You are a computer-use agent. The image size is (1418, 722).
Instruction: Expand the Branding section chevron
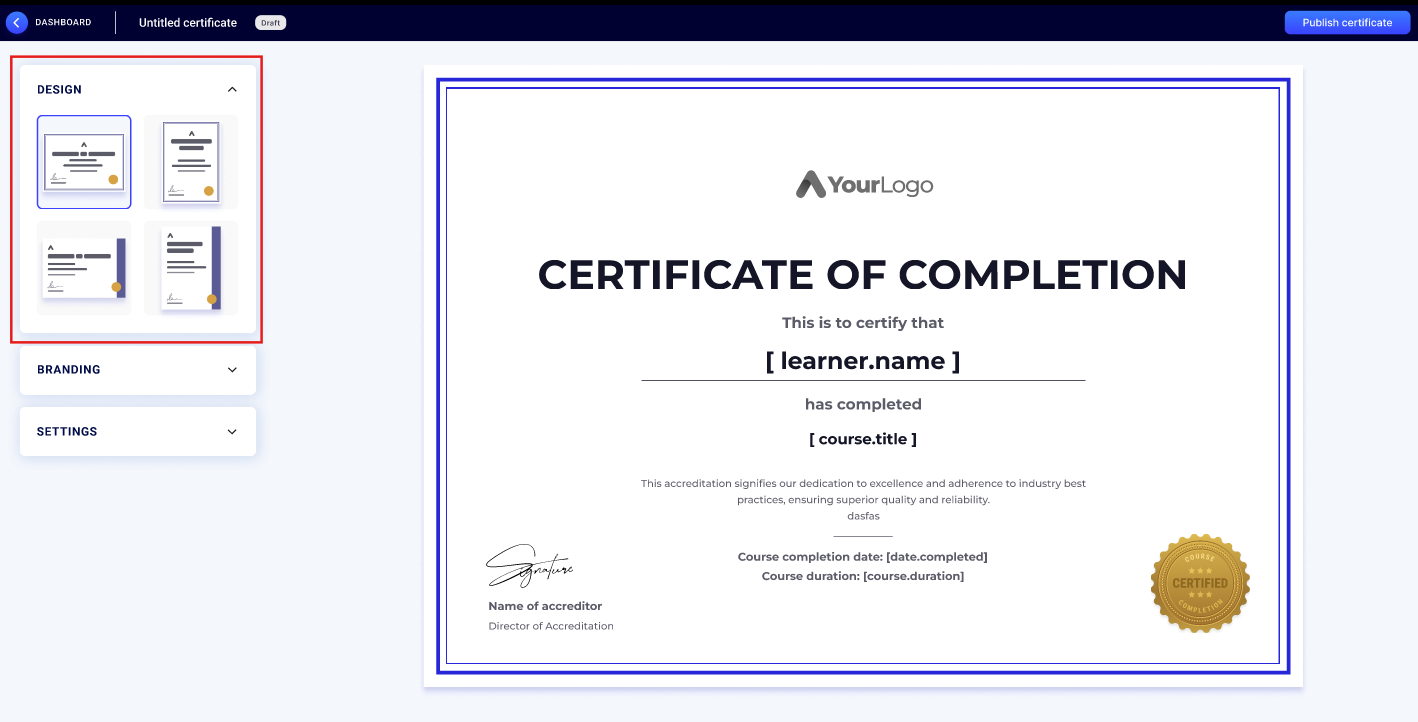(232, 370)
